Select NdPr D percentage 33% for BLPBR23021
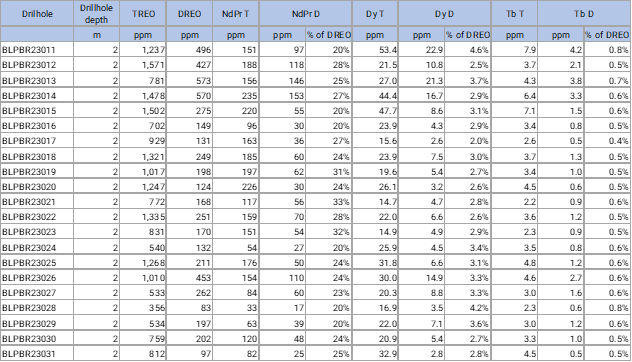 (x=328, y=202)
